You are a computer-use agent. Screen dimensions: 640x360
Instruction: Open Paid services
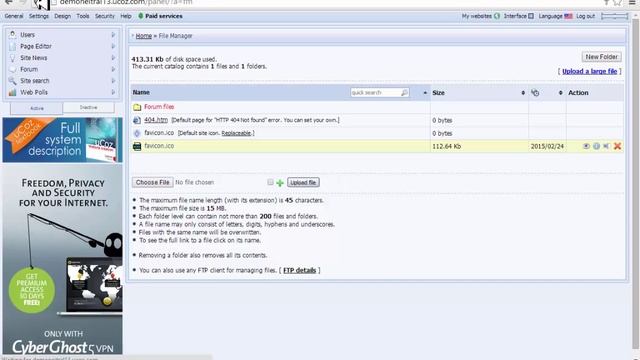click(x=164, y=16)
